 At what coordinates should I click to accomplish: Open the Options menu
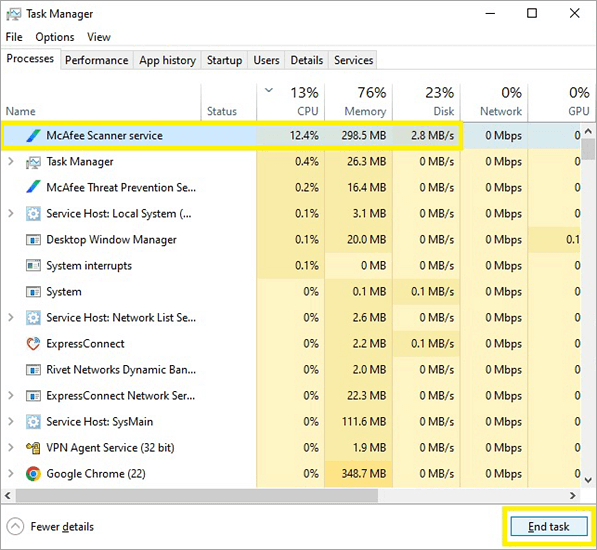55,37
